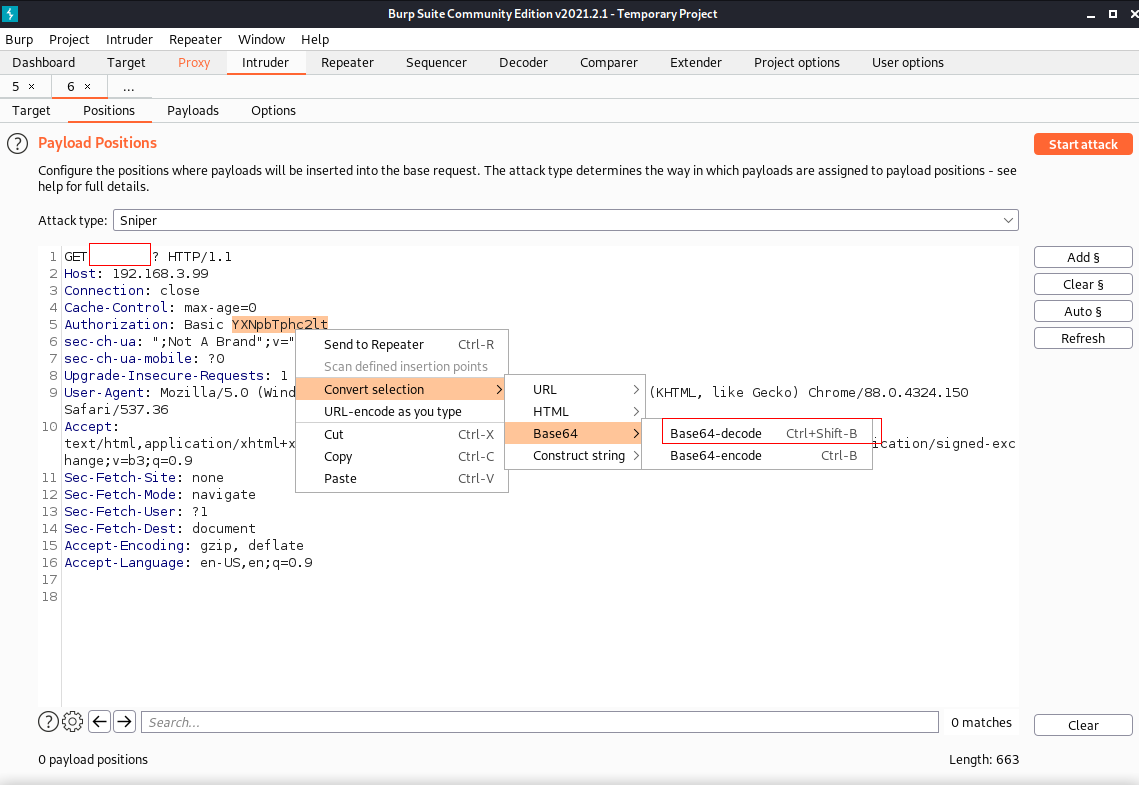Image resolution: width=1139 pixels, height=785 pixels.
Task: Open the Project options tab
Action: point(797,62)
